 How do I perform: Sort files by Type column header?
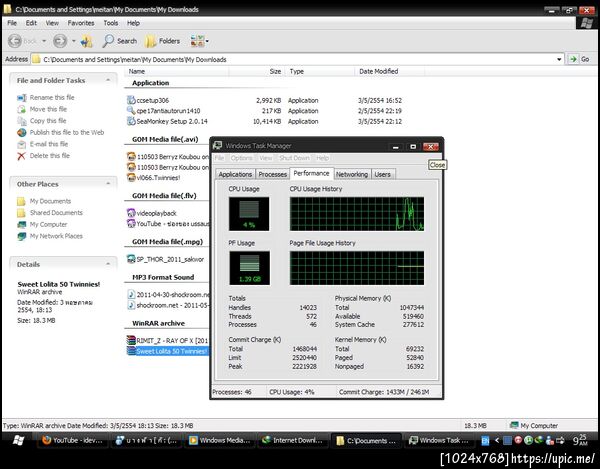[x=320, y=71]
